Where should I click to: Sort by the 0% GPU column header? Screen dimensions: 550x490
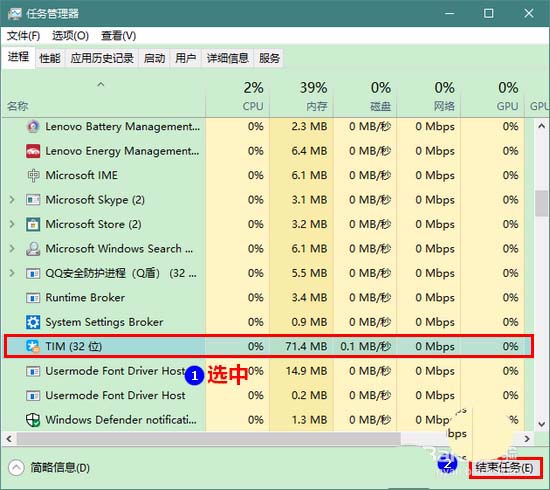pos(492,95)
